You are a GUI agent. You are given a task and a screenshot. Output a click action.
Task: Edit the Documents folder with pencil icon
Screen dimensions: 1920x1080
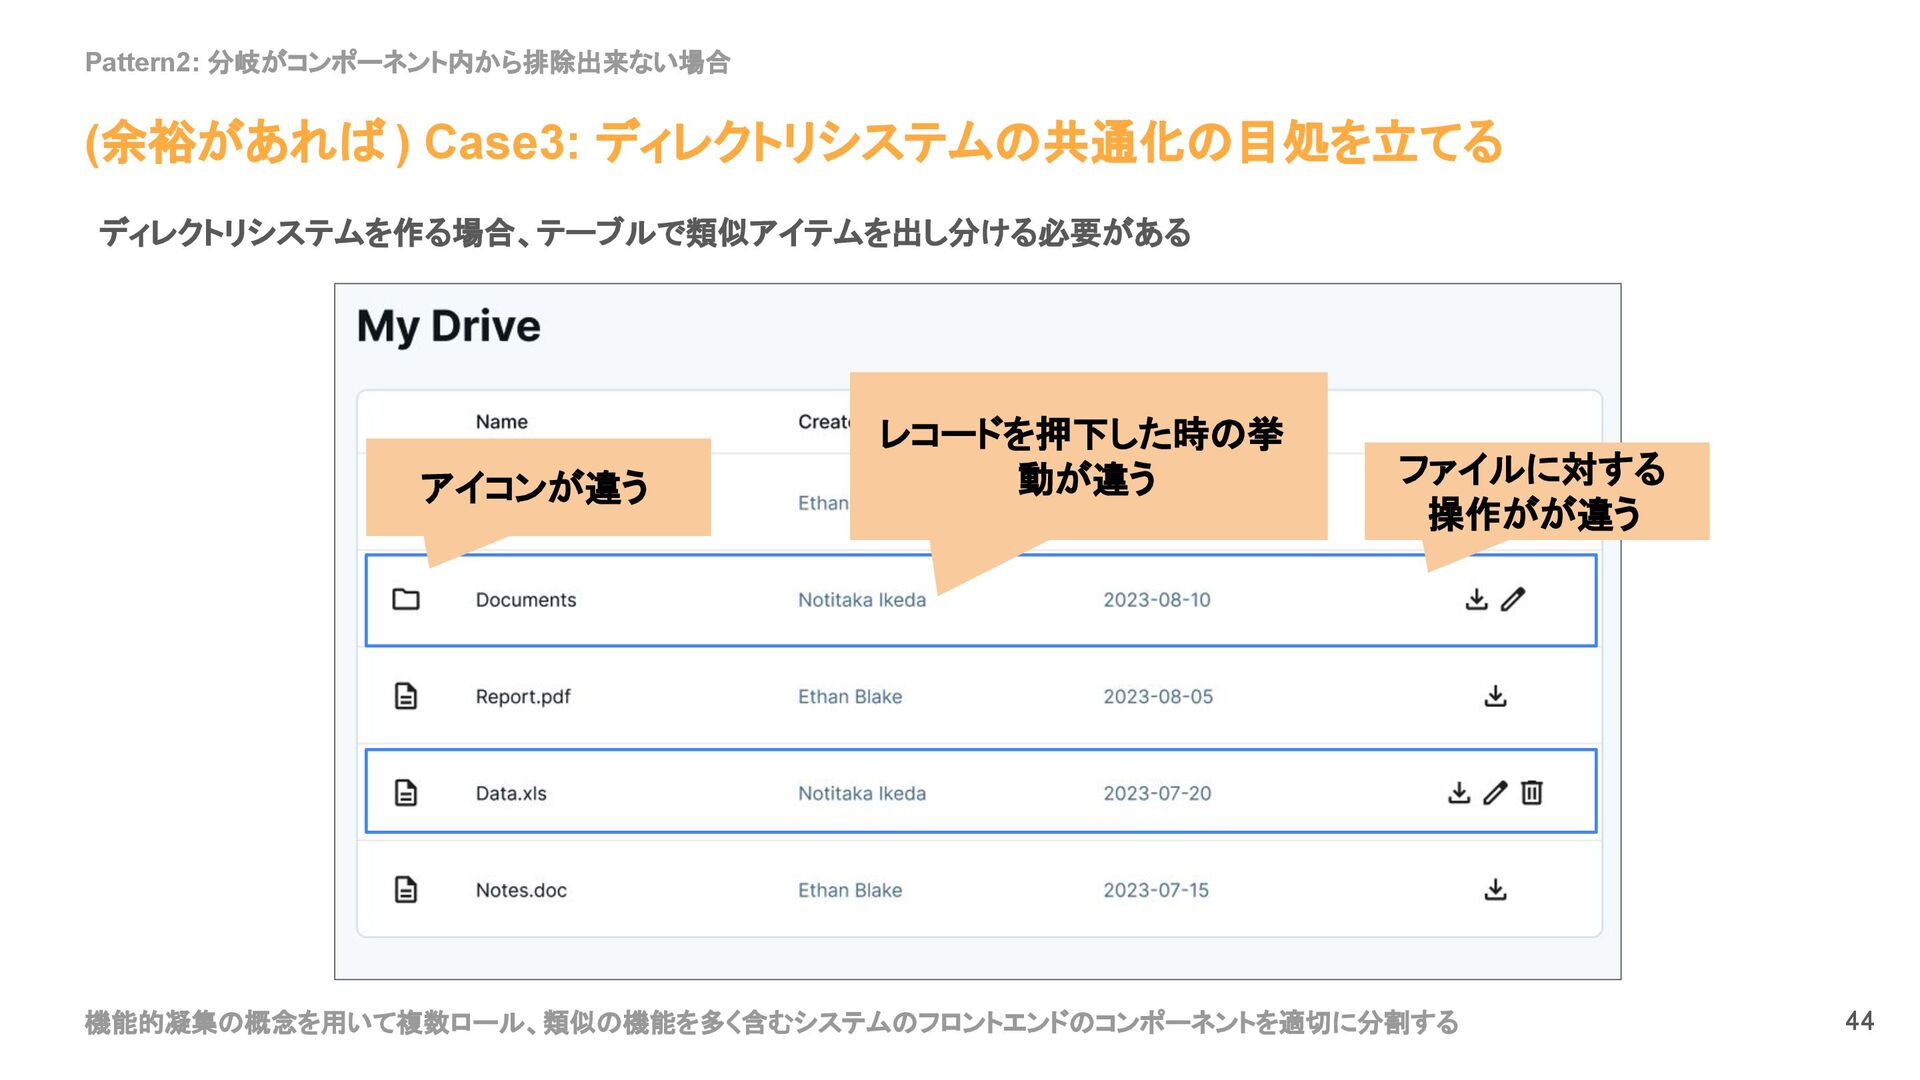(1513, 600)
